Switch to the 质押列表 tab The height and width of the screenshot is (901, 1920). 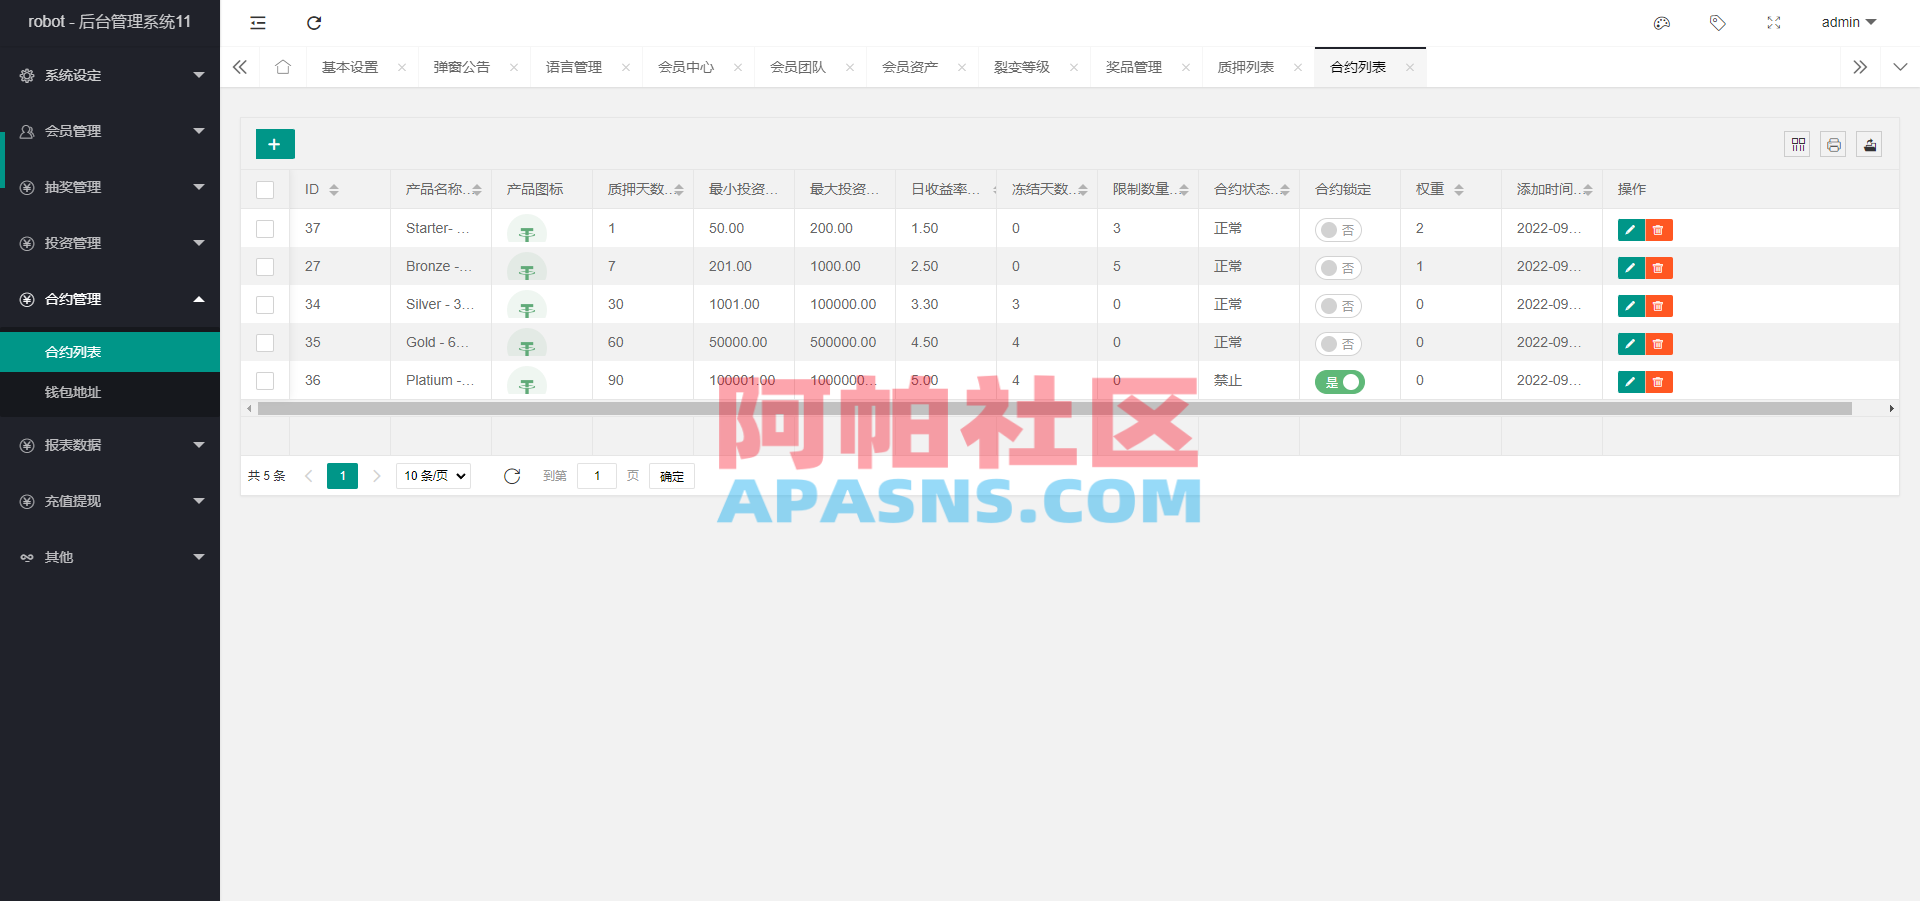[1245, 66]
